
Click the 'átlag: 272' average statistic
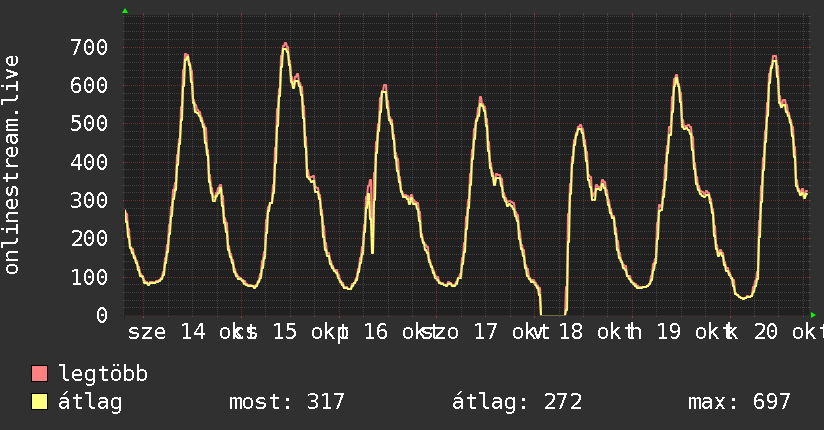pyautogui.click(x=517, y=402)
